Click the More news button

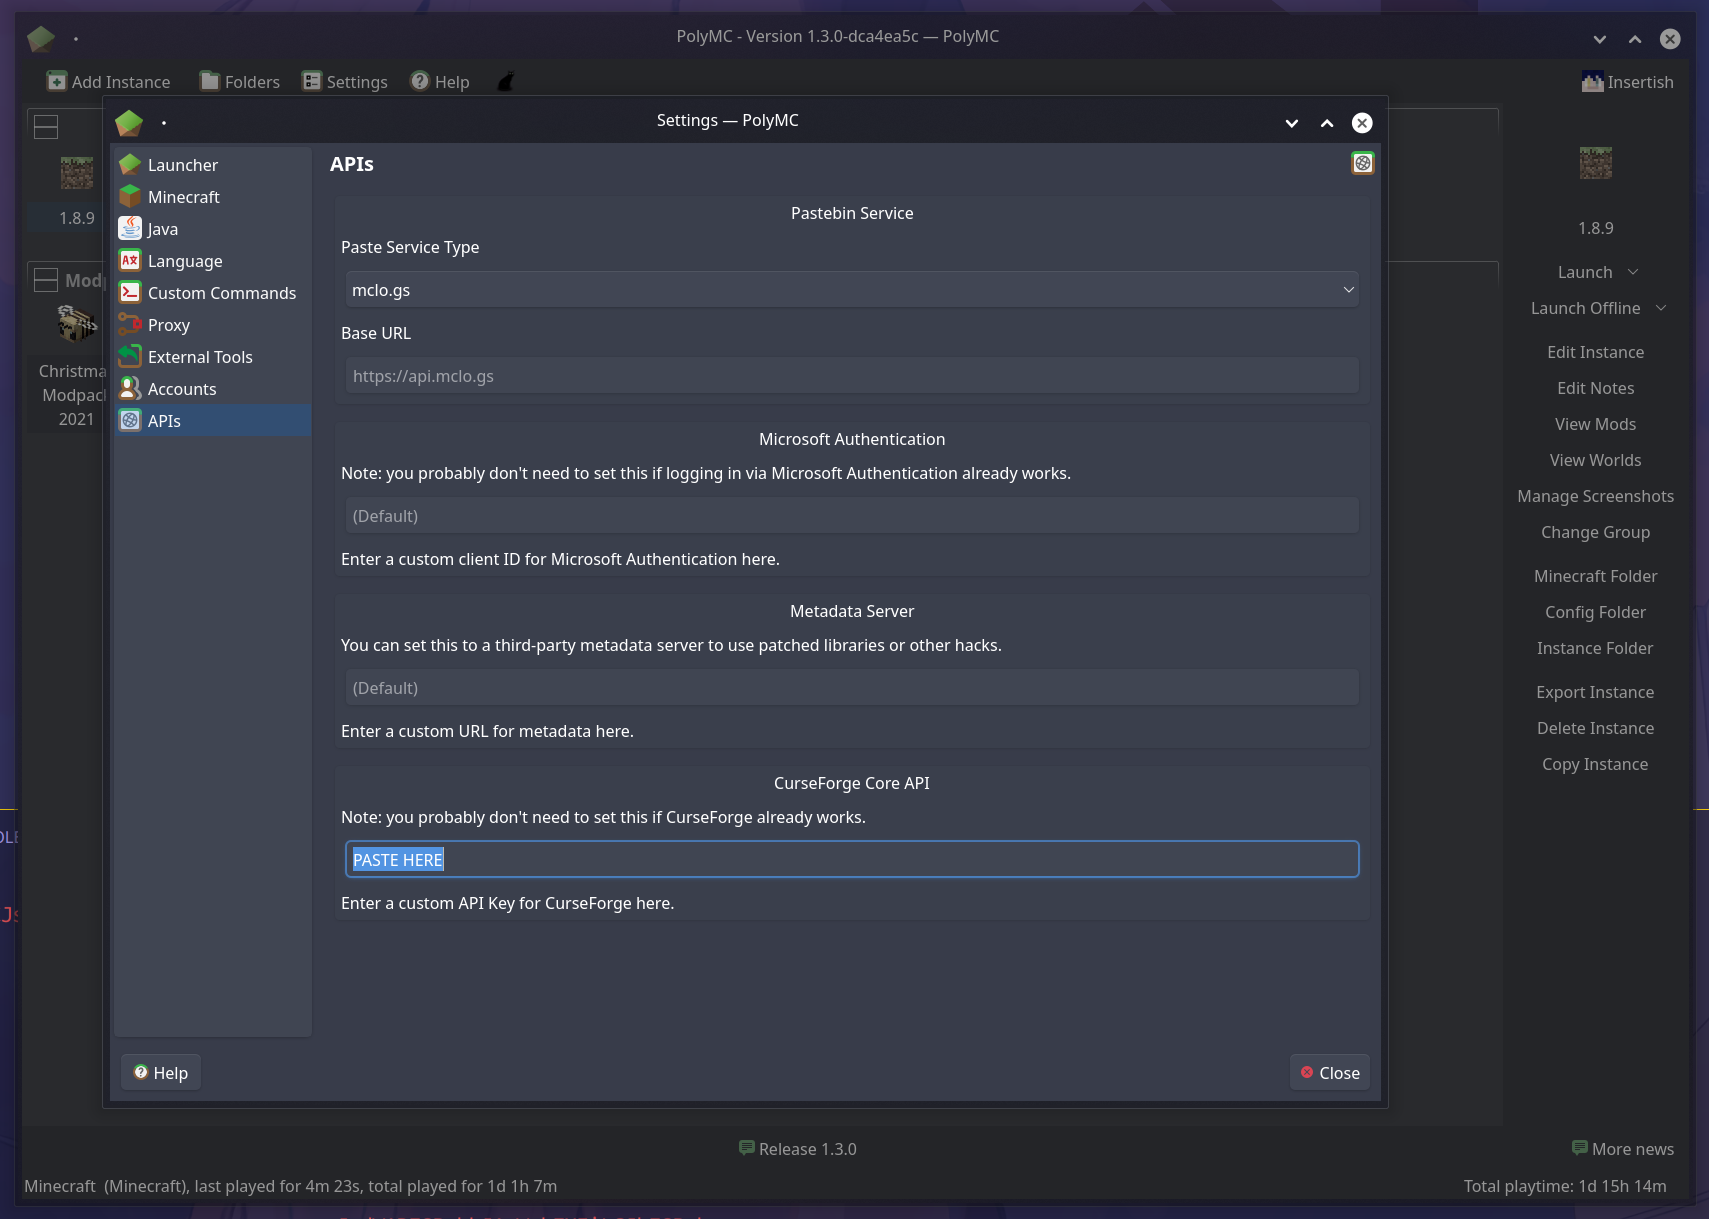[x=1623, y=1149]
